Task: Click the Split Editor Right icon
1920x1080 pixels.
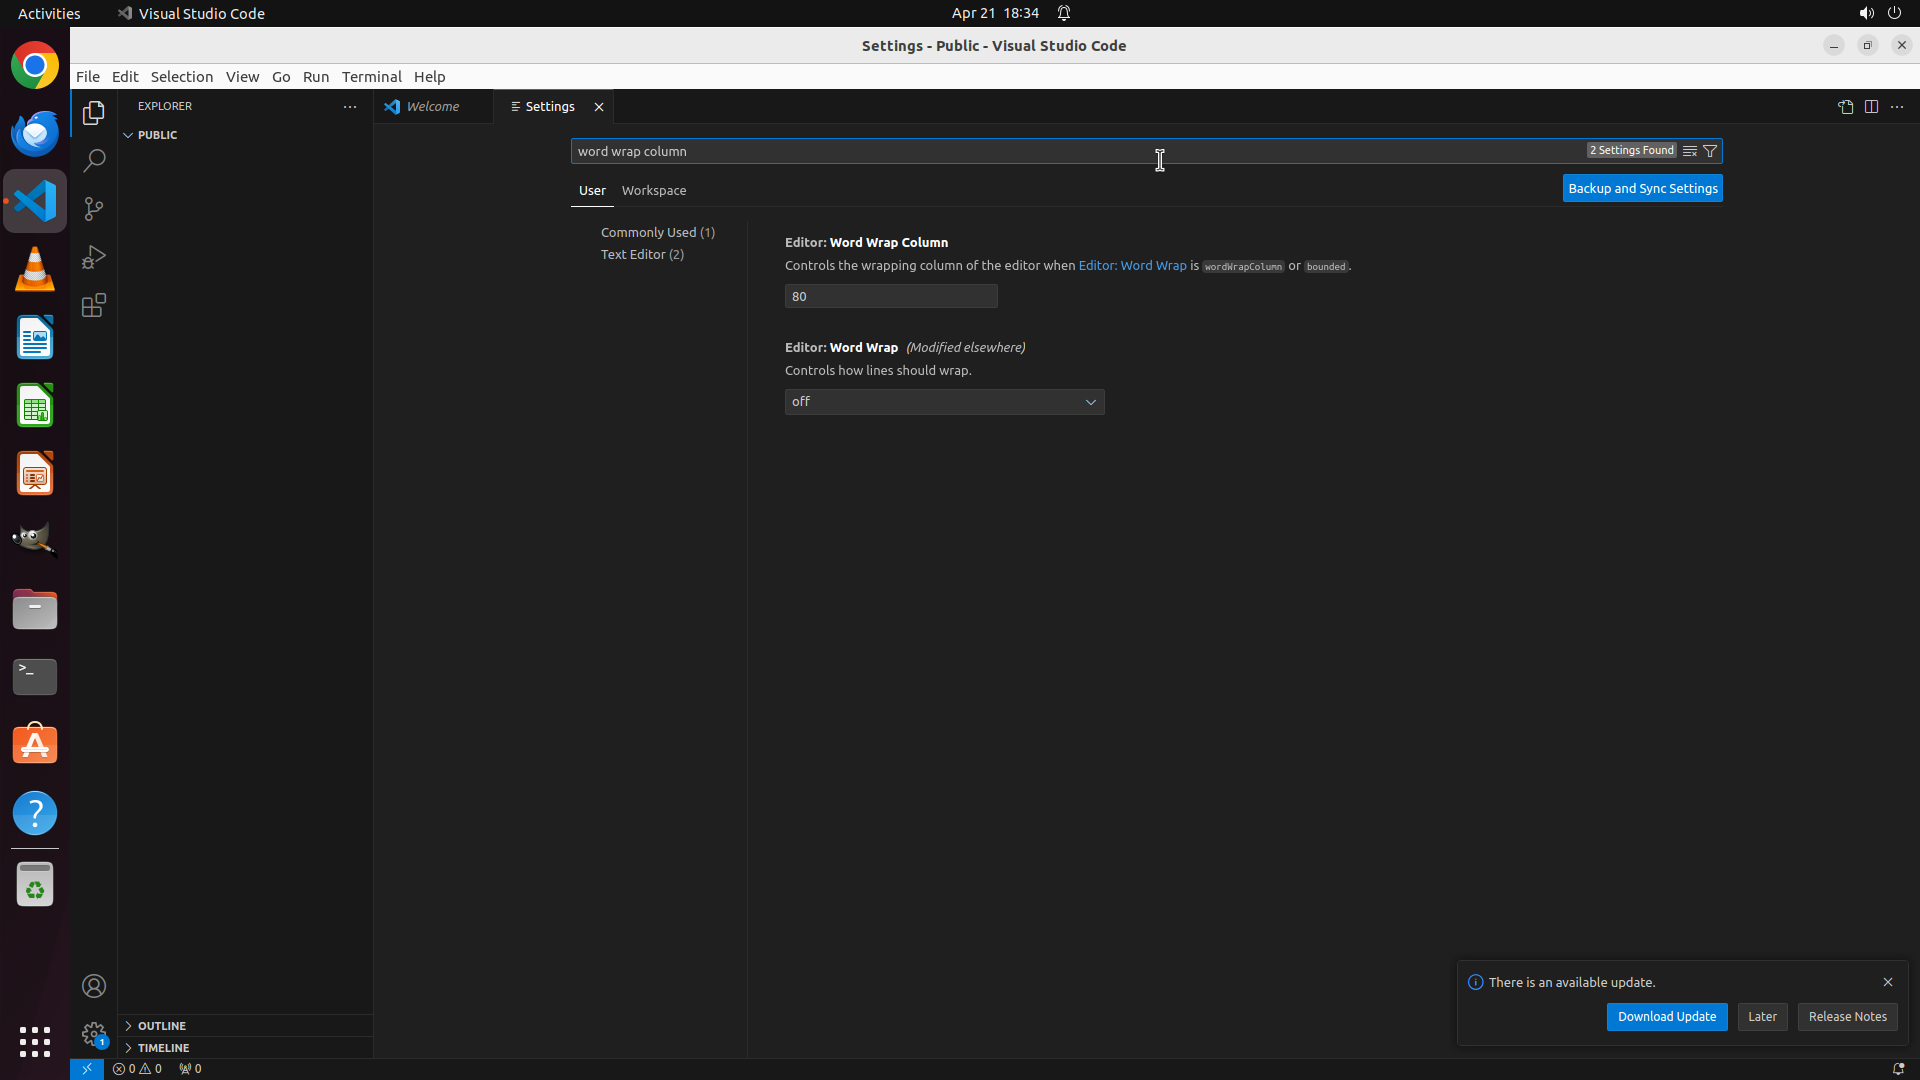Action: pyautogui.click(x=1871, y=107)
